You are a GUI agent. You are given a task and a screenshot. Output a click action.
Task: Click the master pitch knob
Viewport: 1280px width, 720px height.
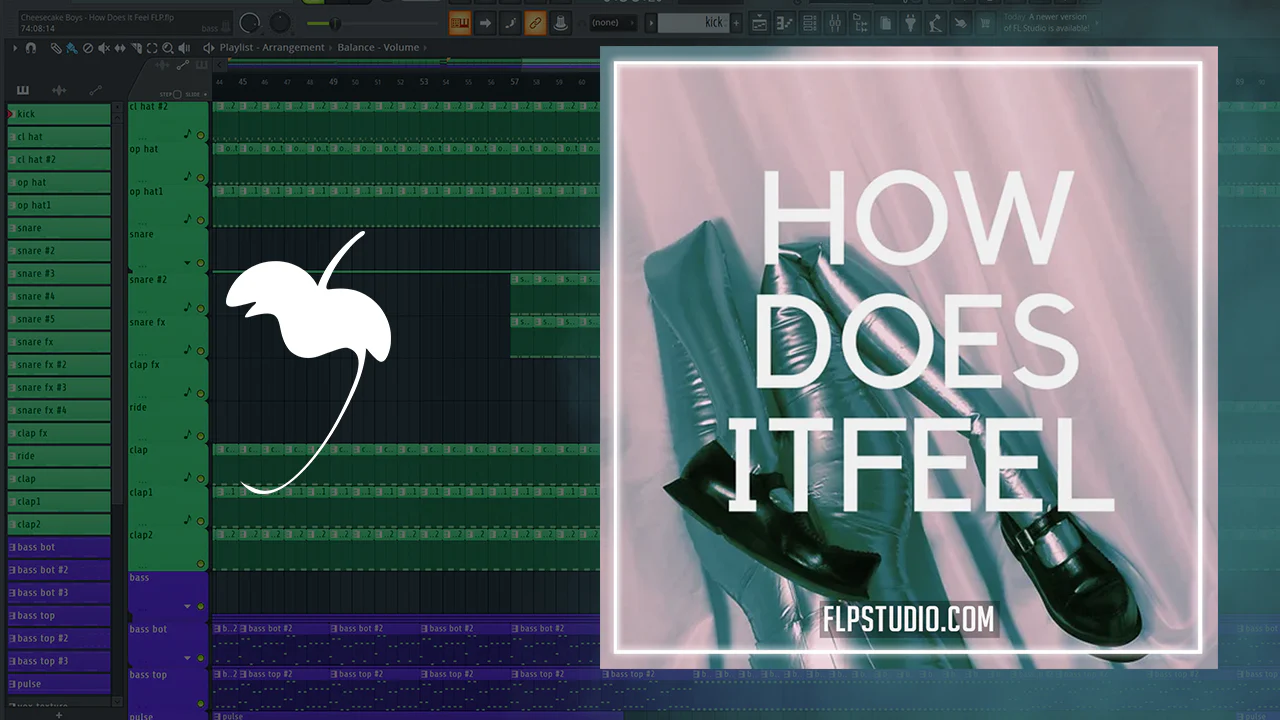point(281,22)
